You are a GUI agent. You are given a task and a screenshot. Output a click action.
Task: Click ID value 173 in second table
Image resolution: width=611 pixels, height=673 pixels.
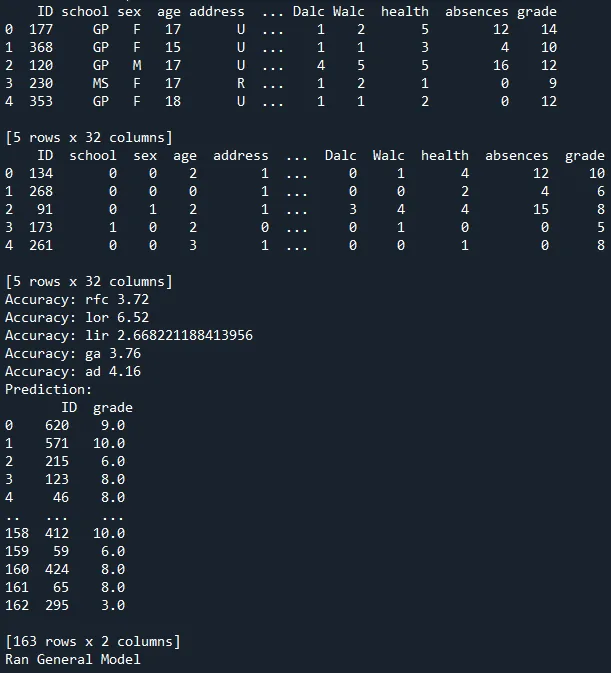[41, 227]
